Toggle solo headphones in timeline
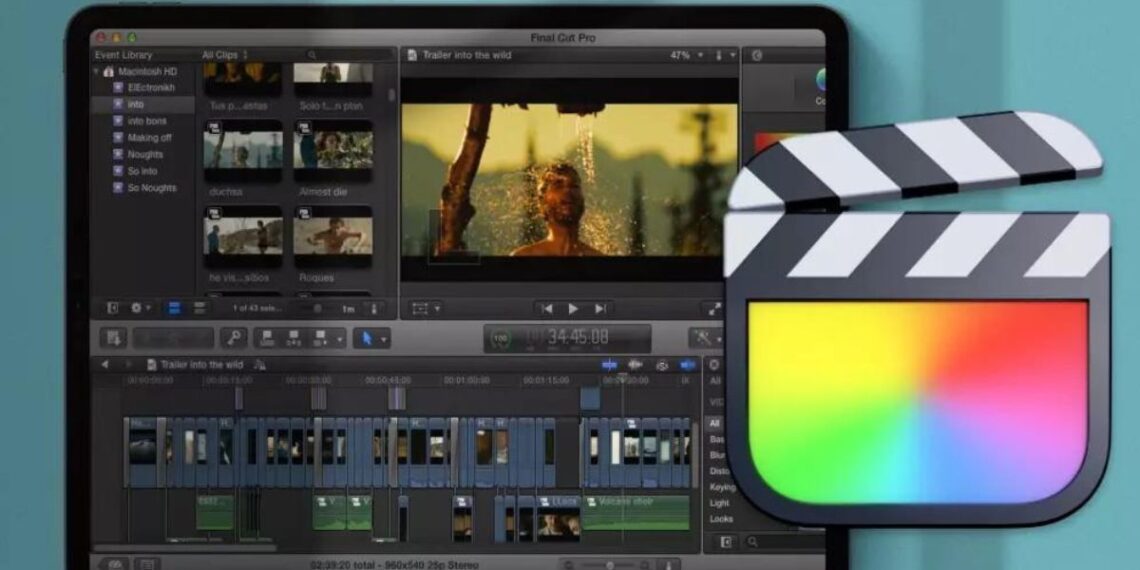Image resolution: width=1140 pixels, height=570 pixels. pyautogui.click(x=662, y=365)
